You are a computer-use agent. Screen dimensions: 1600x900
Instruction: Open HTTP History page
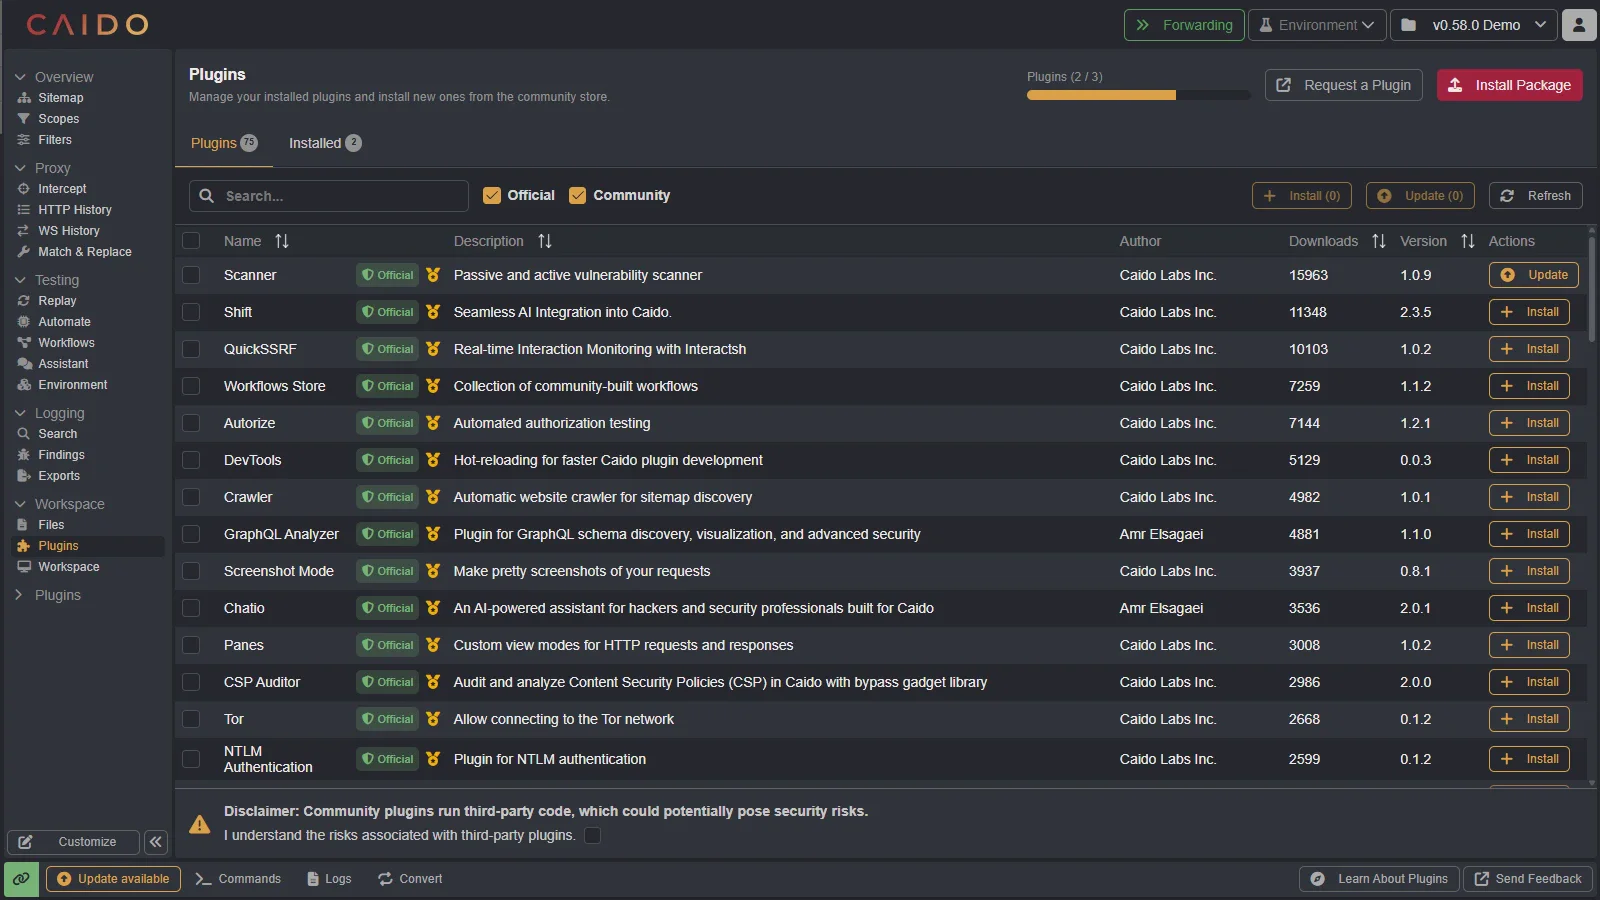click(74, 210)
